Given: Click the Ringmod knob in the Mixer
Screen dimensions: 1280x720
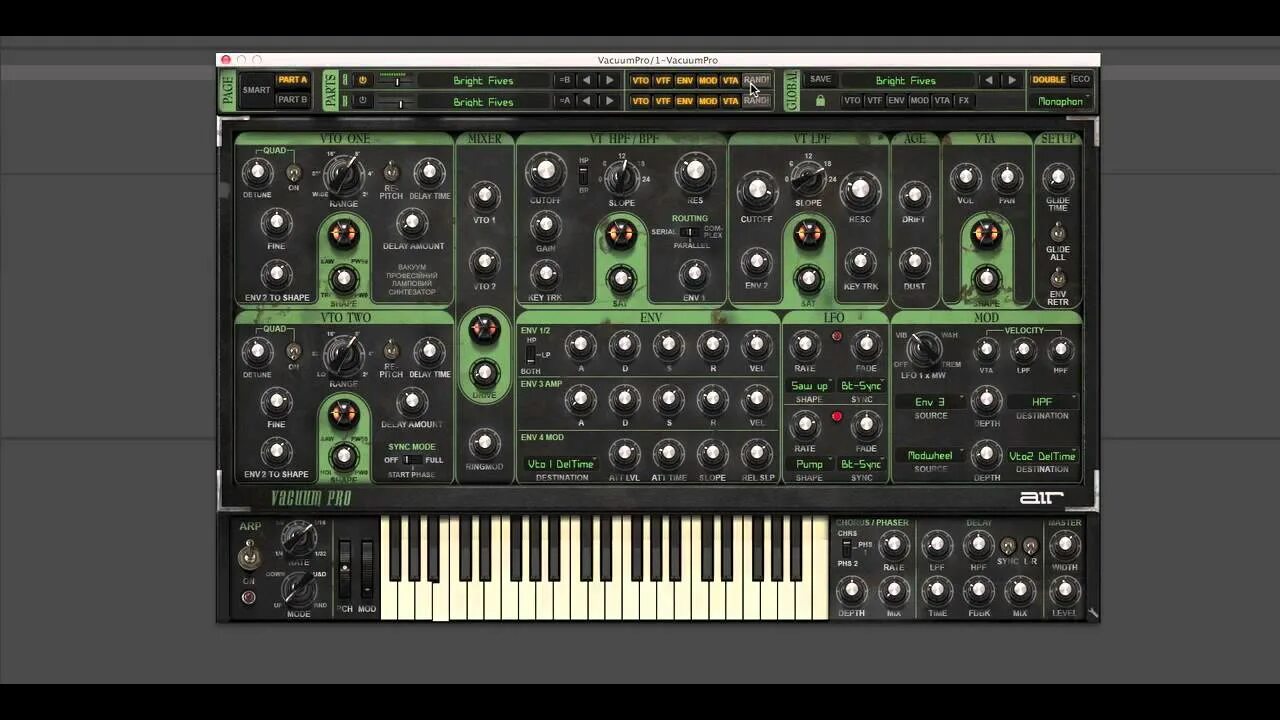Looking at the screenshot, I should point(485,443).
